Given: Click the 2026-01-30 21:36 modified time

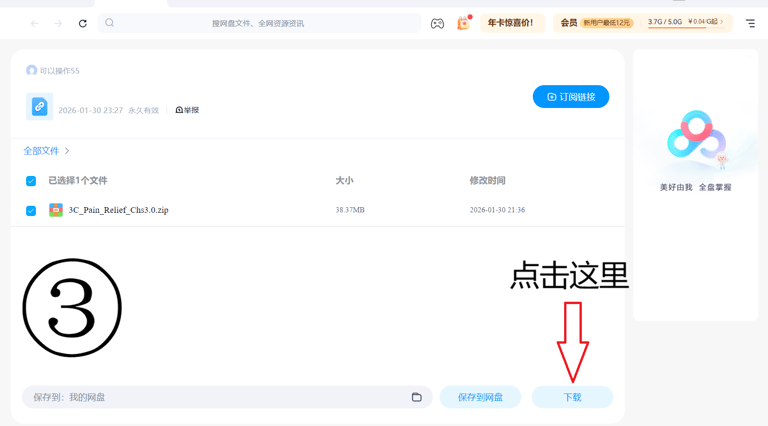Looking at the screenshot, I should point(497,210).
